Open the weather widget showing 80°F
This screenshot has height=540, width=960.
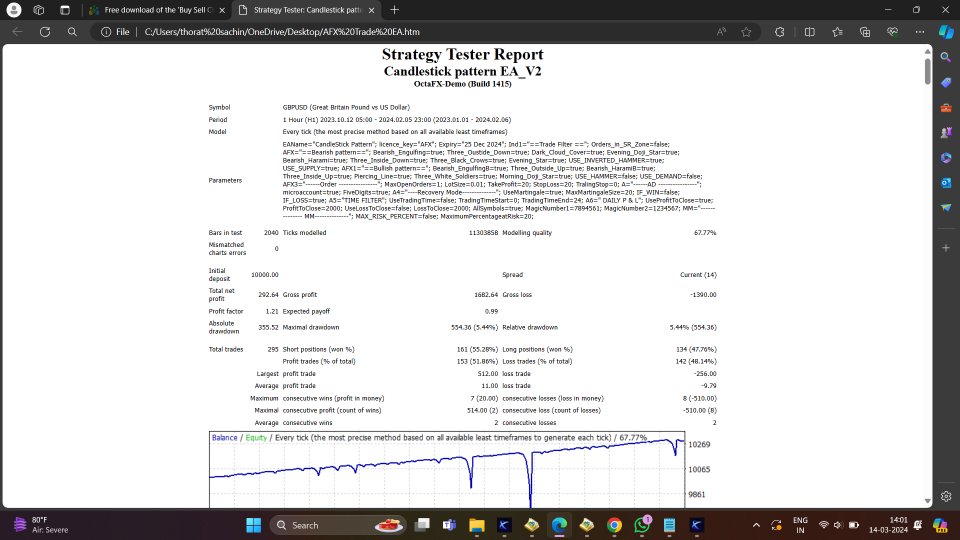[x=42, y=525]
